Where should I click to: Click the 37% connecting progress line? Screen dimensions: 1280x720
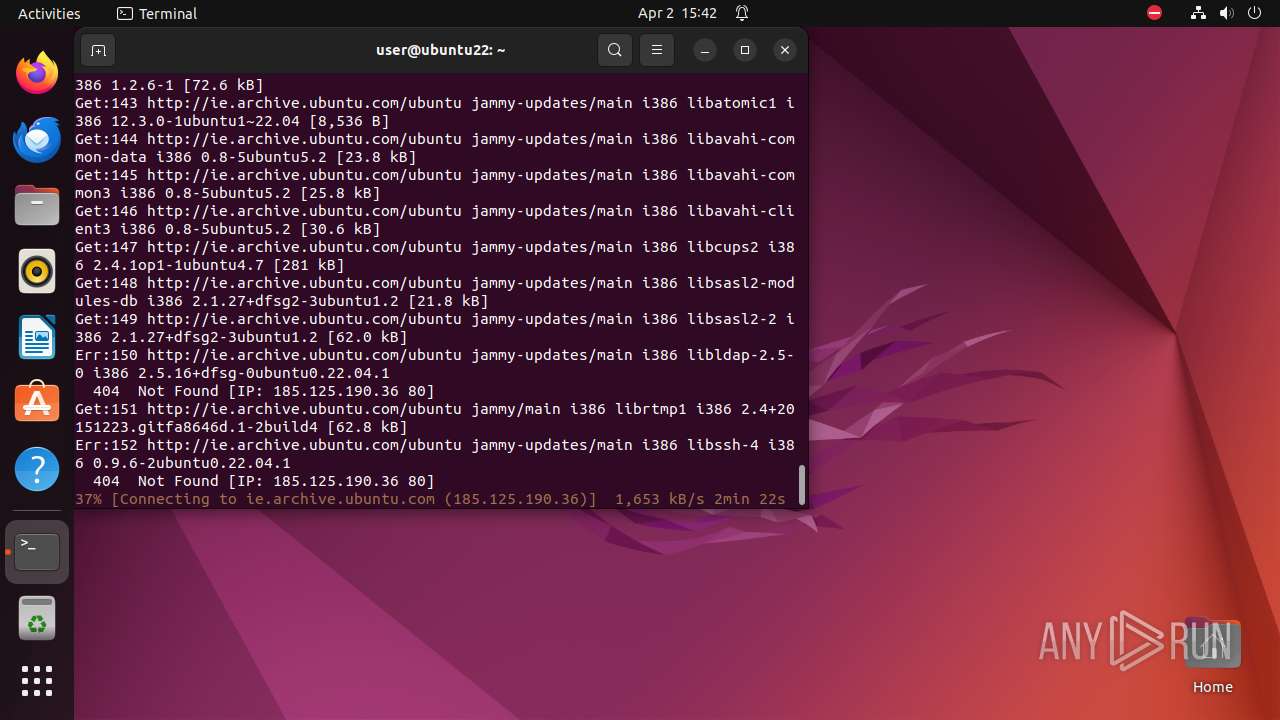point(430,499)
